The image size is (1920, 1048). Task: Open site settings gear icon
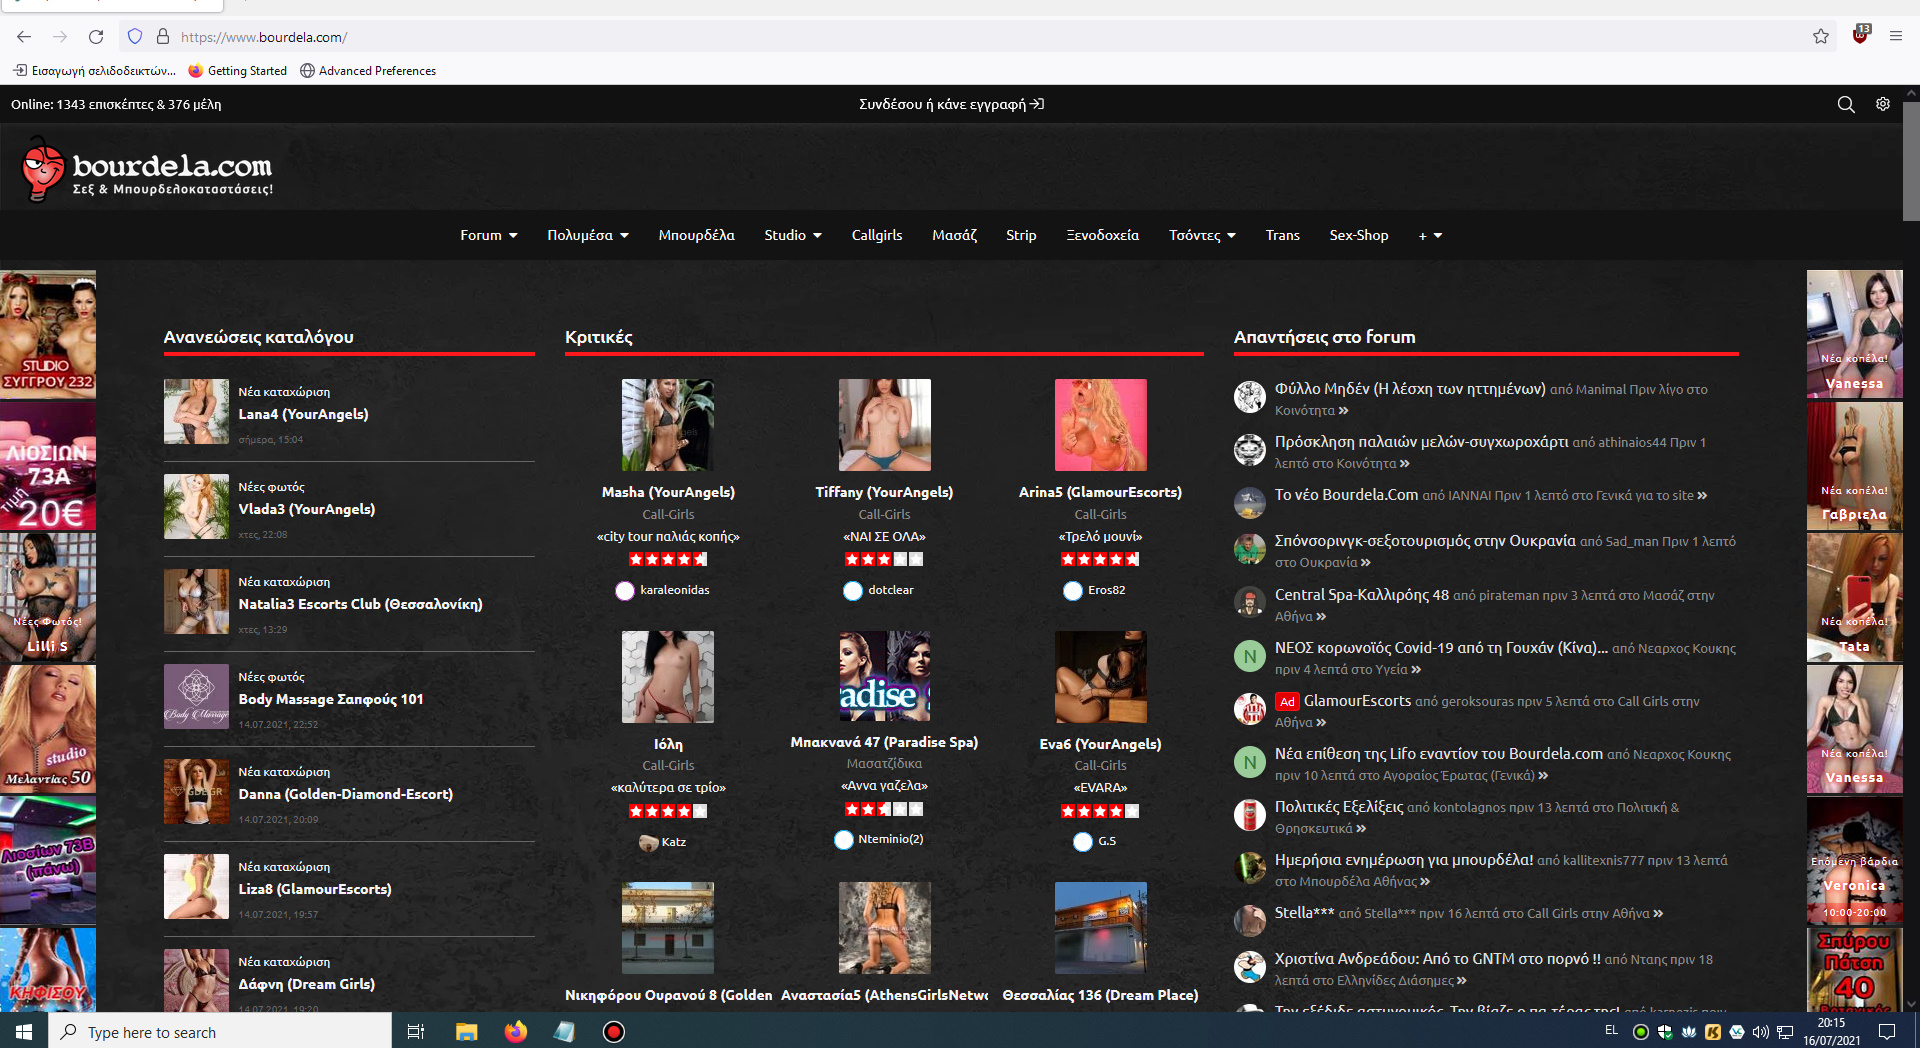tap(1883, 104)
